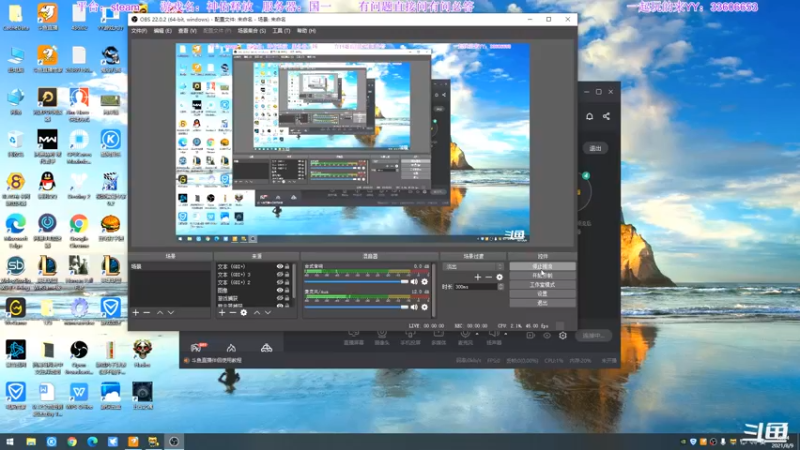Toggle visibility of 图像 source
Image resolution: width=800 pixels, height=450 pixels.
280,290
